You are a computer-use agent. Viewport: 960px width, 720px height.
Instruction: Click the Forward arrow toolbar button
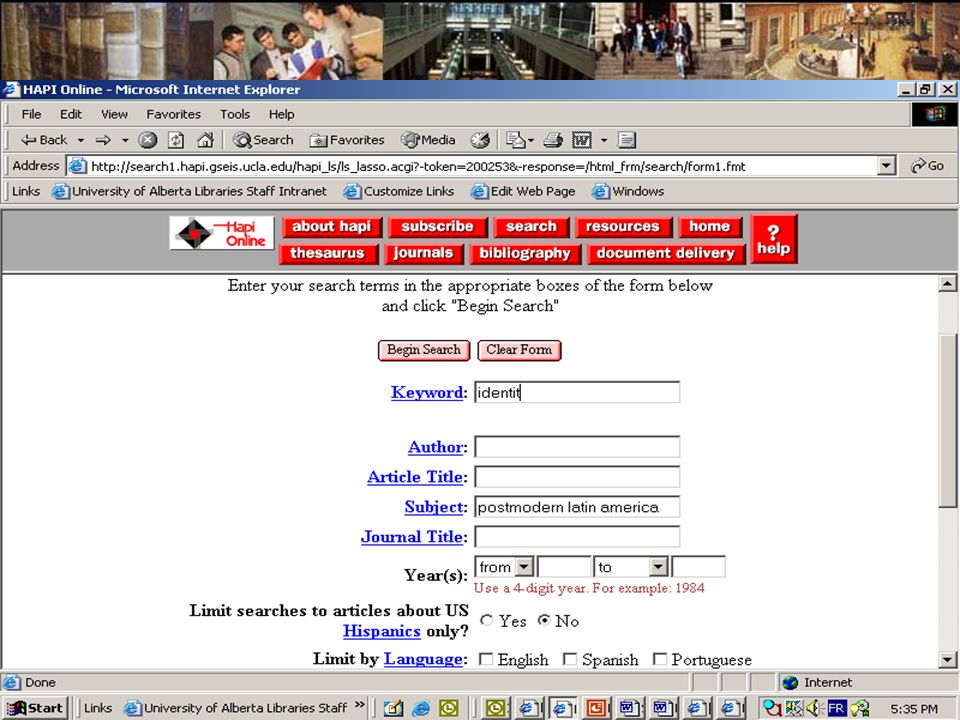click(x=103, y=140)
